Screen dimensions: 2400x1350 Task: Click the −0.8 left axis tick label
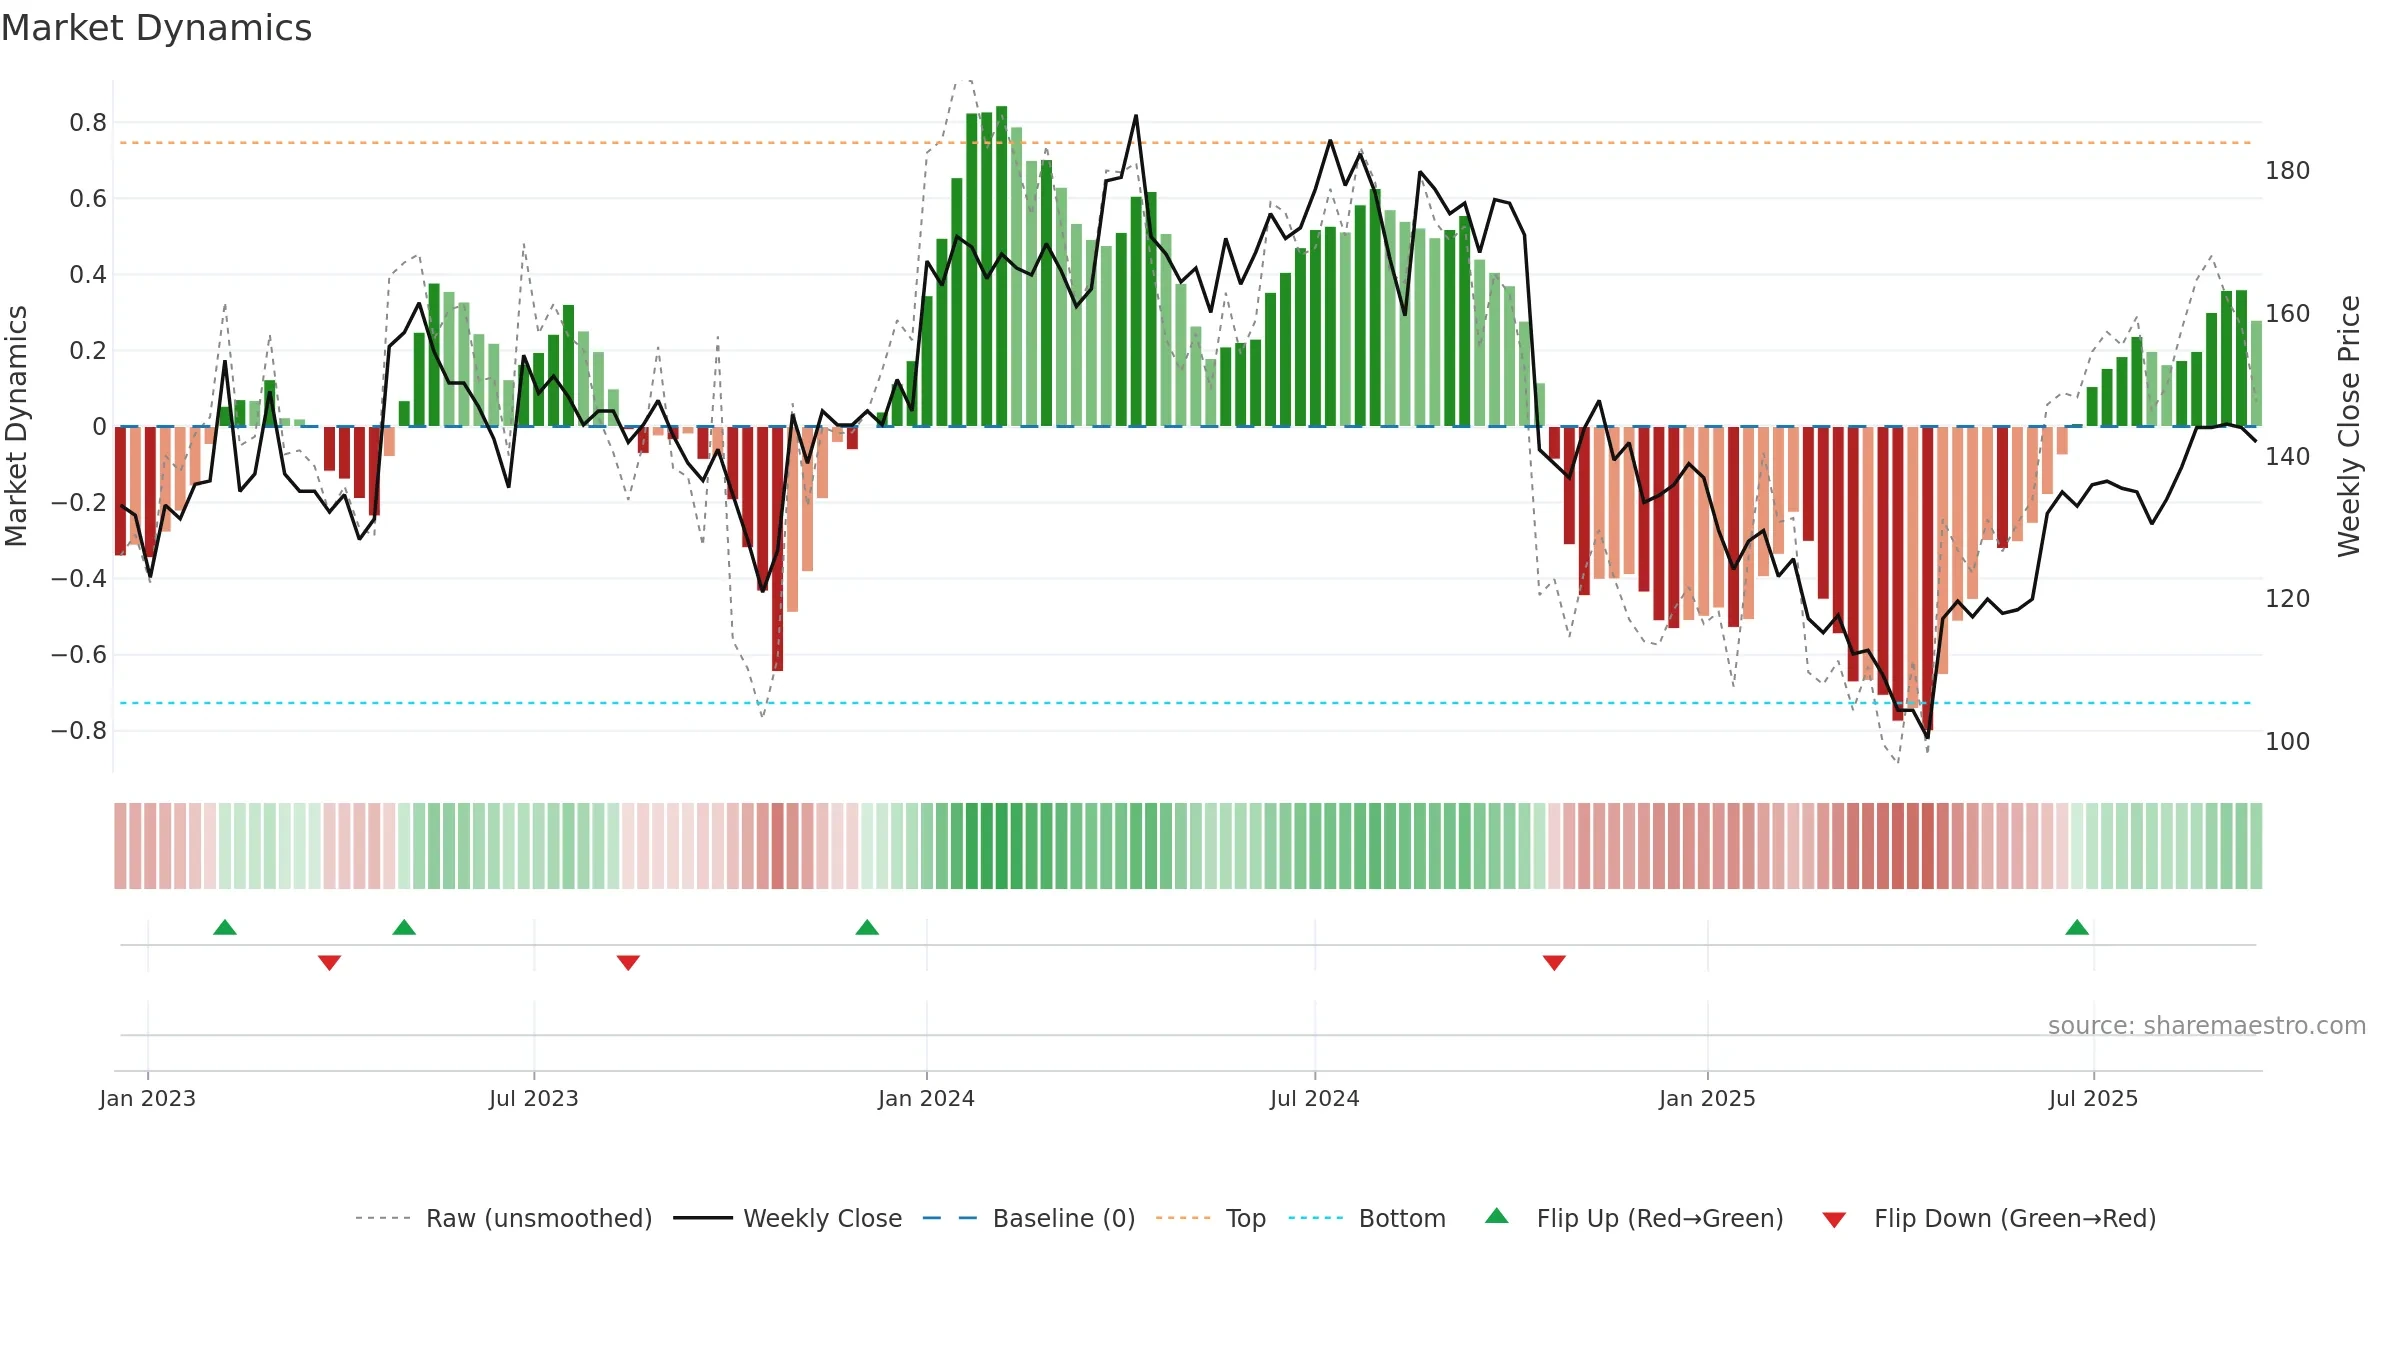point(79,731)
